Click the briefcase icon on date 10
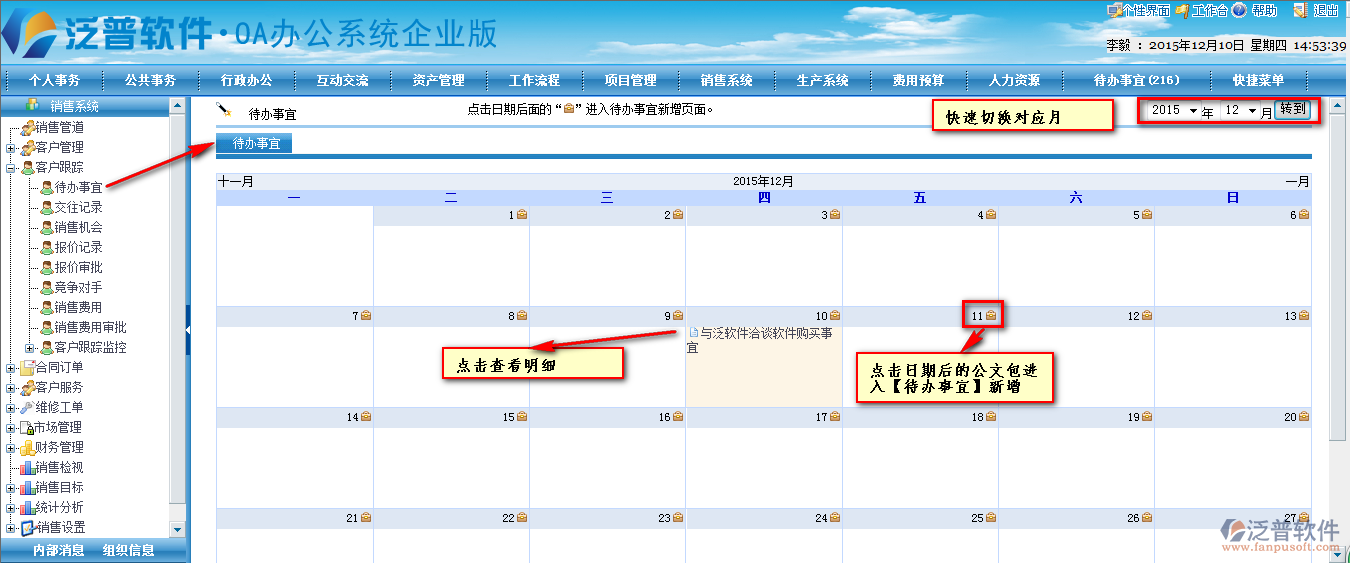This screenshot has width=1350, height=563. [x=835, y=316]
